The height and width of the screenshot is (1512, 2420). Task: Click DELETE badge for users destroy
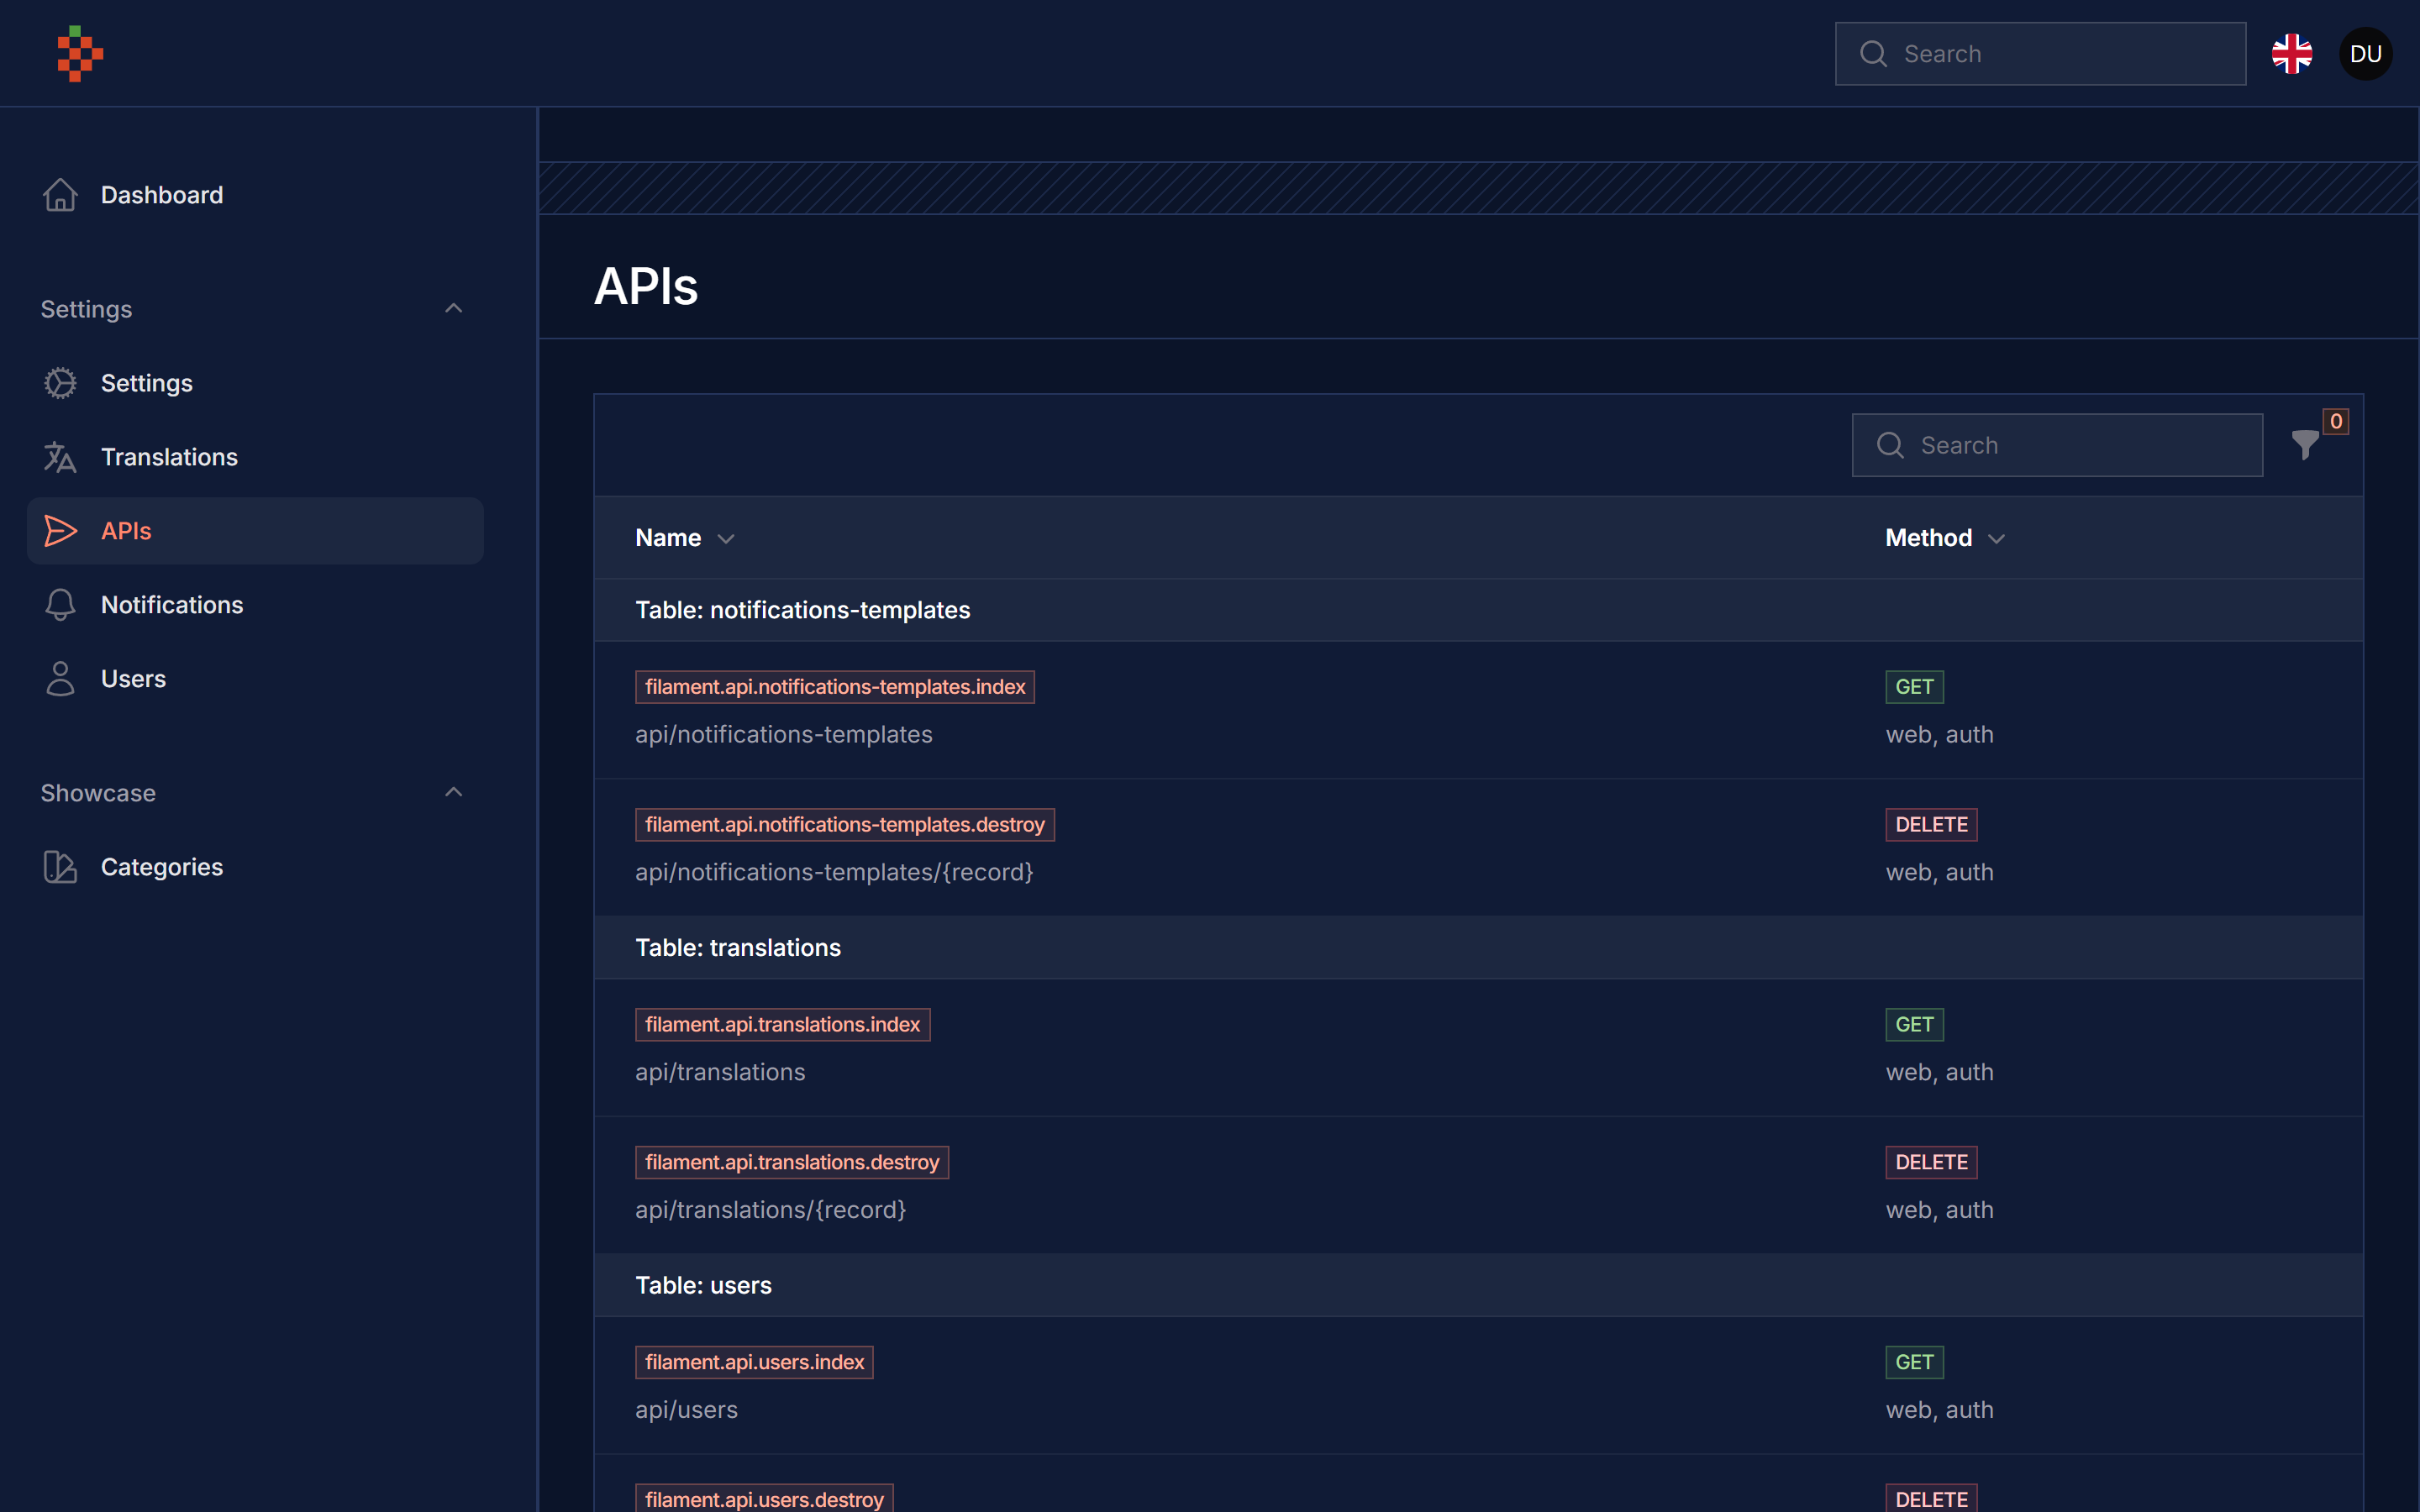coord(1931,1499)
